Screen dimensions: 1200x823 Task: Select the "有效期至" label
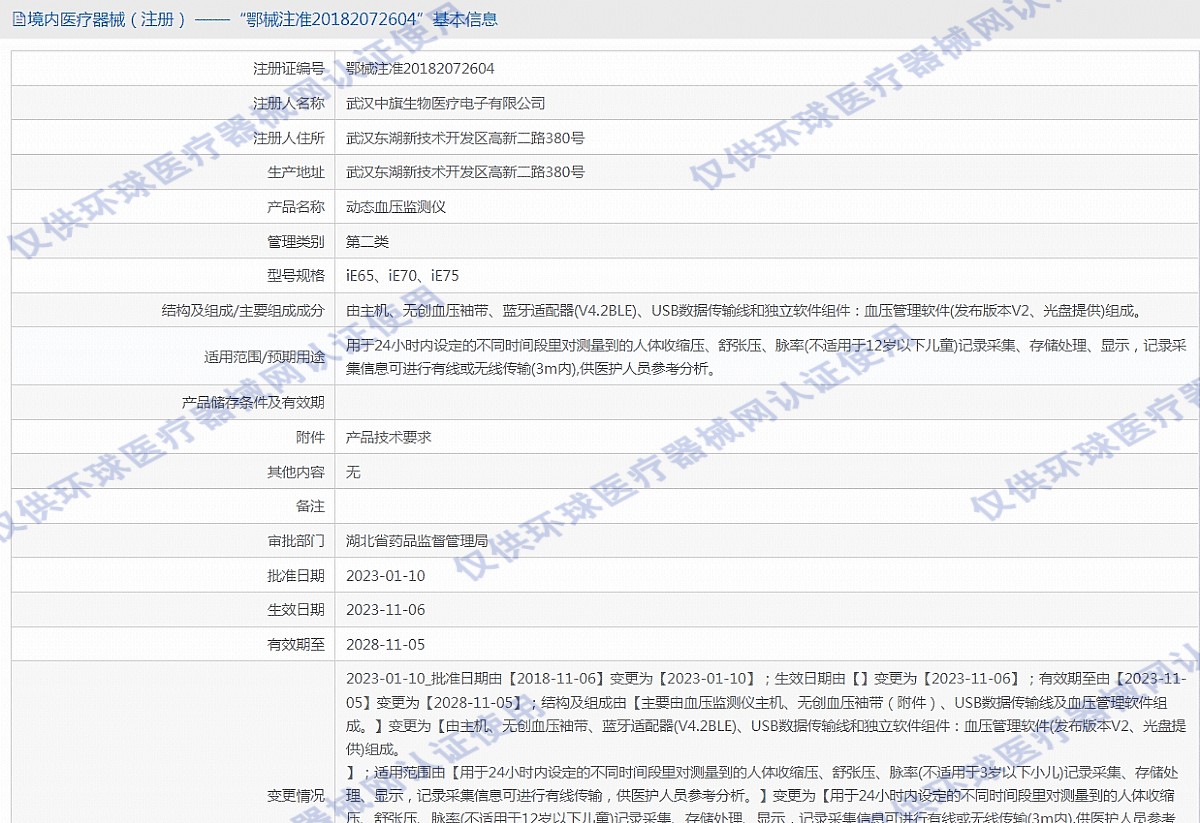[x=296, y=644]
